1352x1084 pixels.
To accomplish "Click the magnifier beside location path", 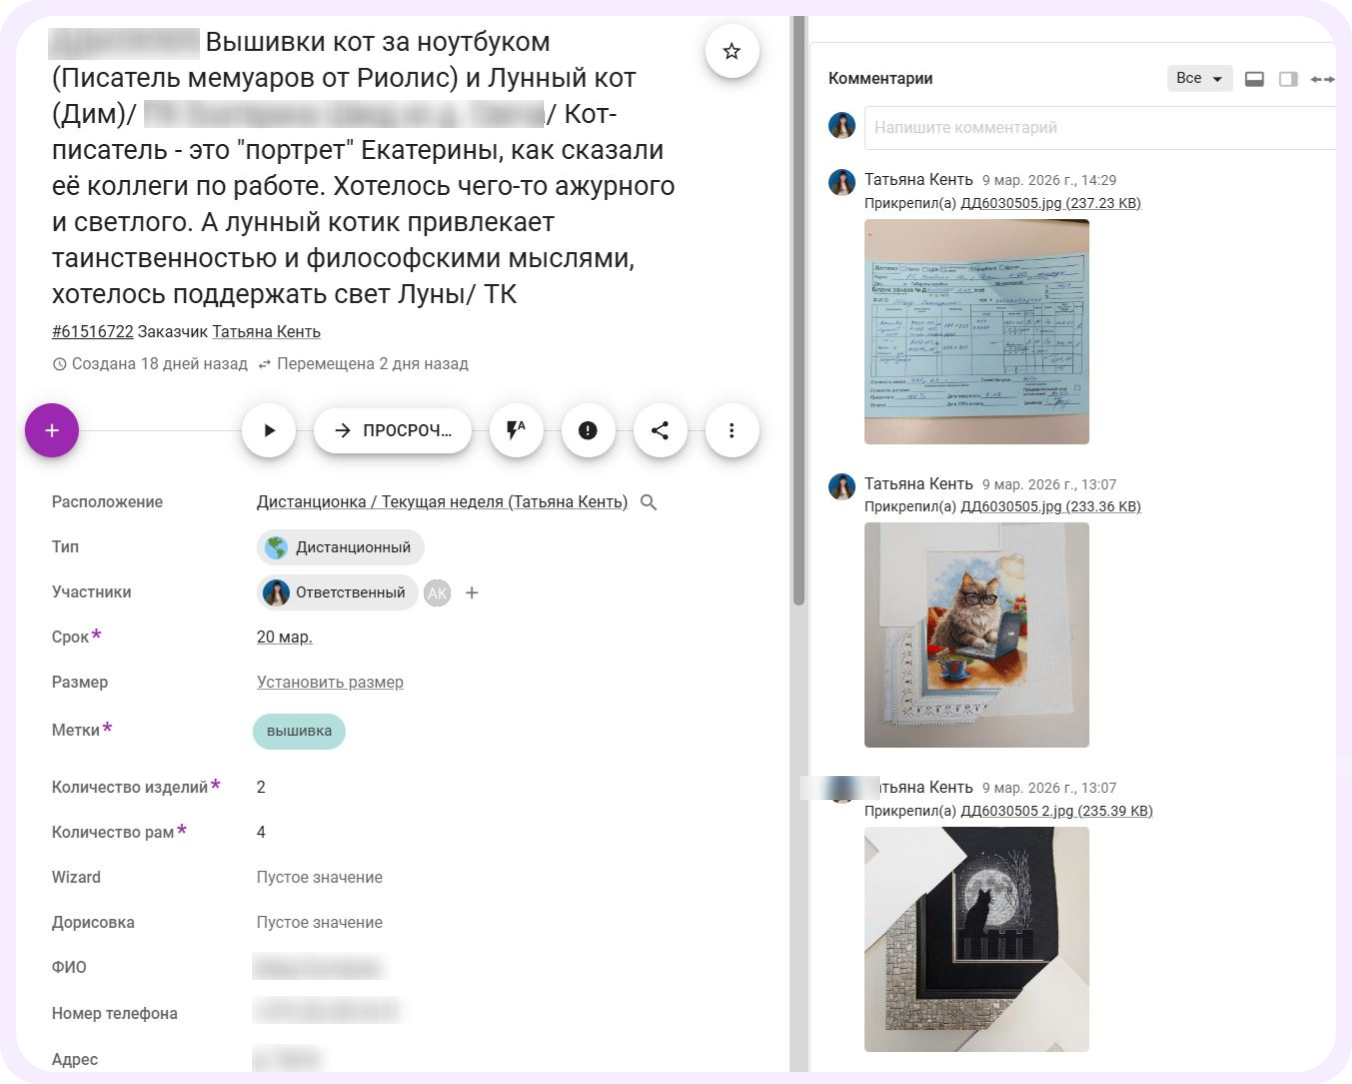I will tap(648, 502).
